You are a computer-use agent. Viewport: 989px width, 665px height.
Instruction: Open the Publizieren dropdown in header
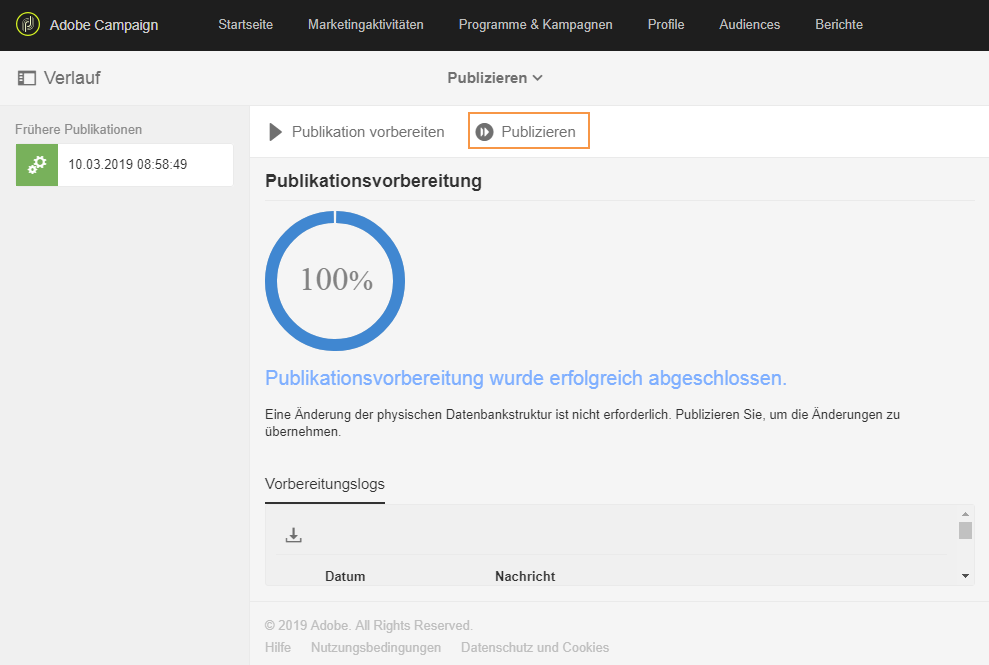point(494,78)
